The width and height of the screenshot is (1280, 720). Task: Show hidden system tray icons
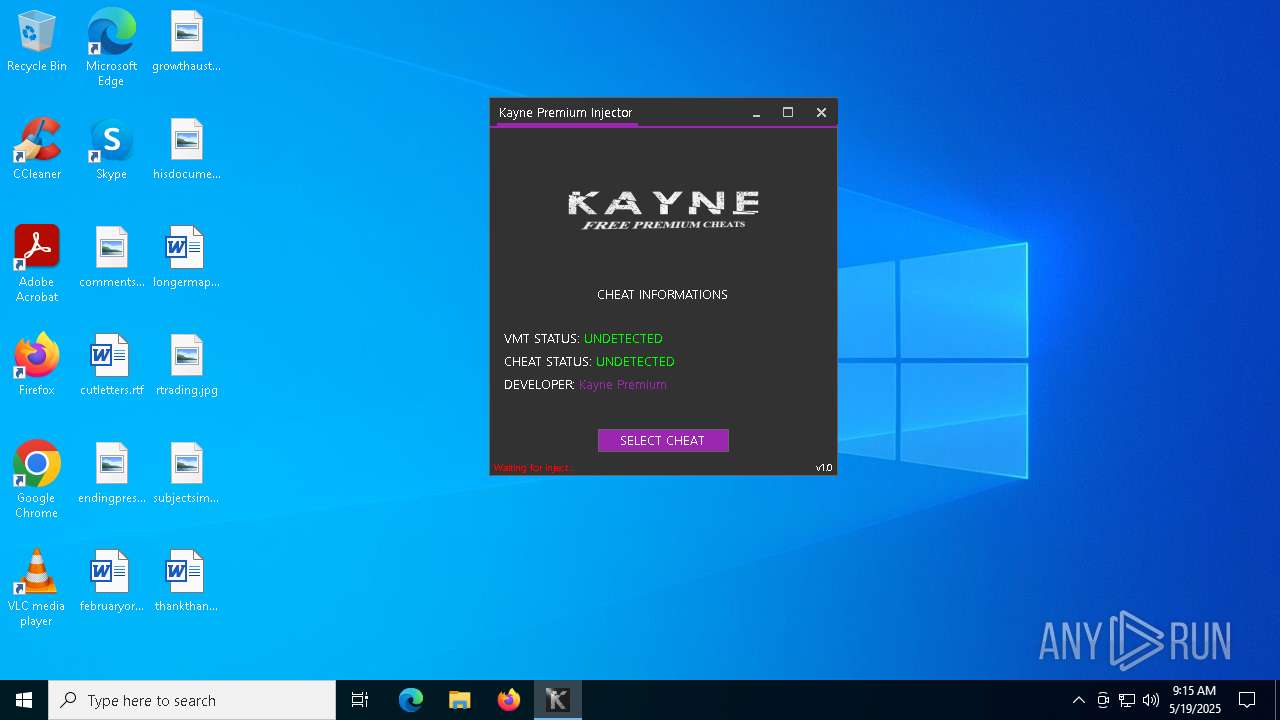pyautogui.click(x=1078, y=700)
